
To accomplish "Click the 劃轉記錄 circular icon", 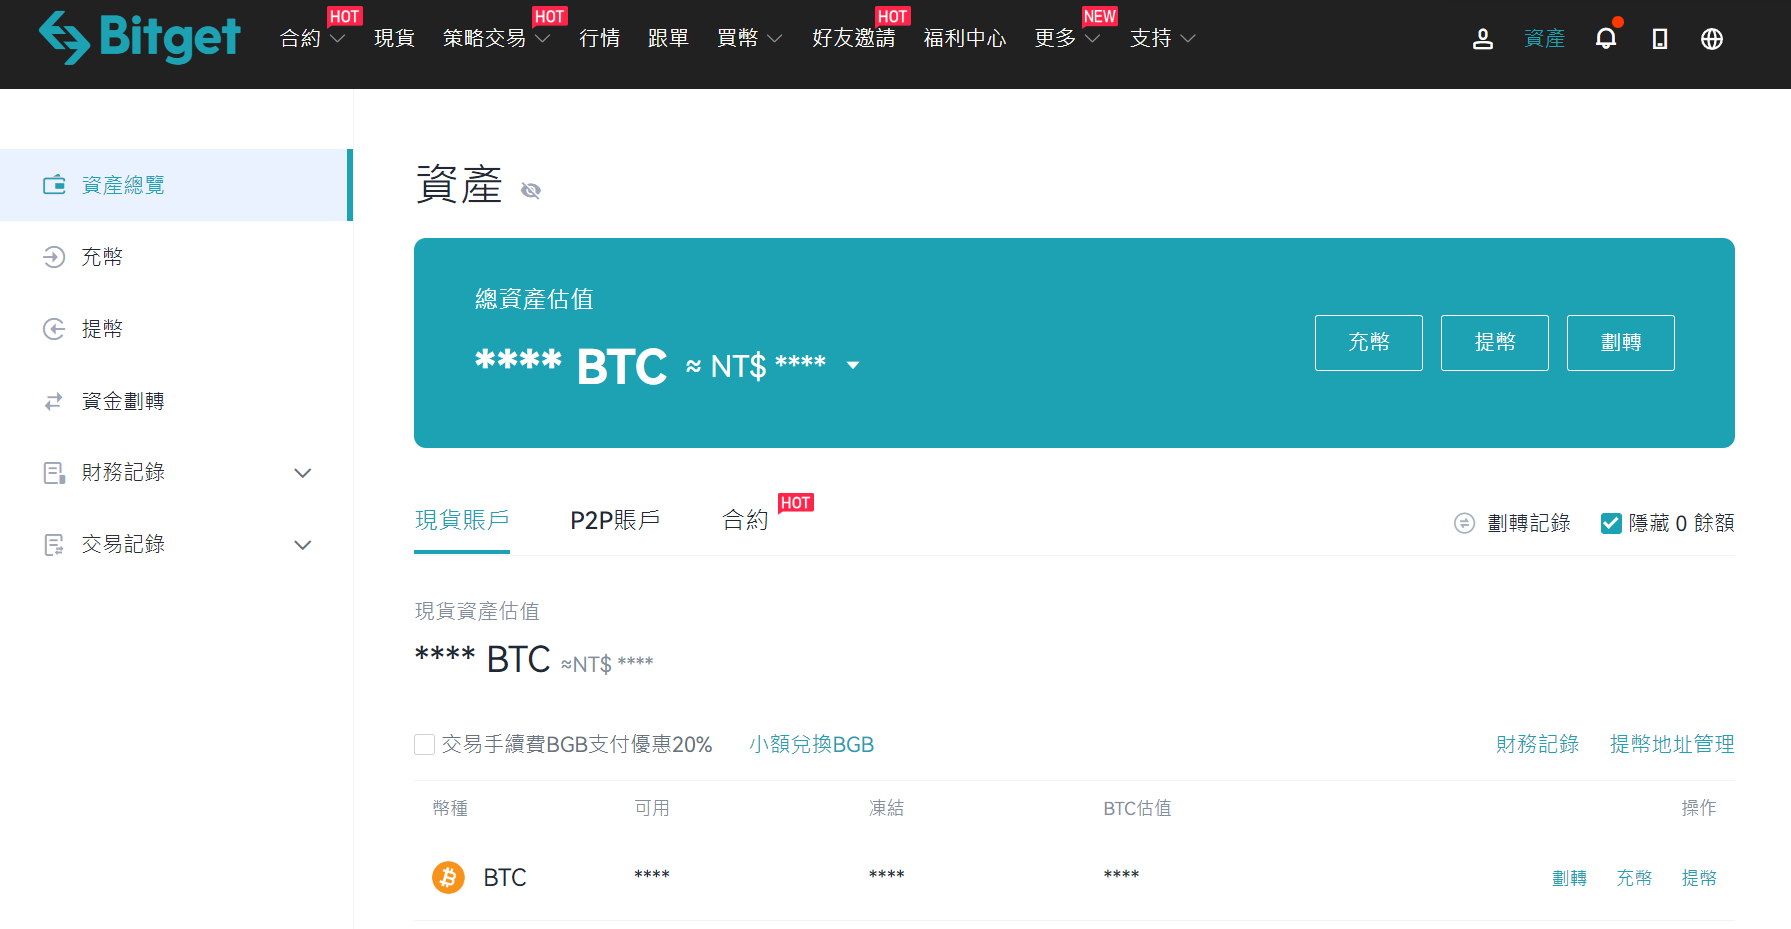I will point(1464,523).
